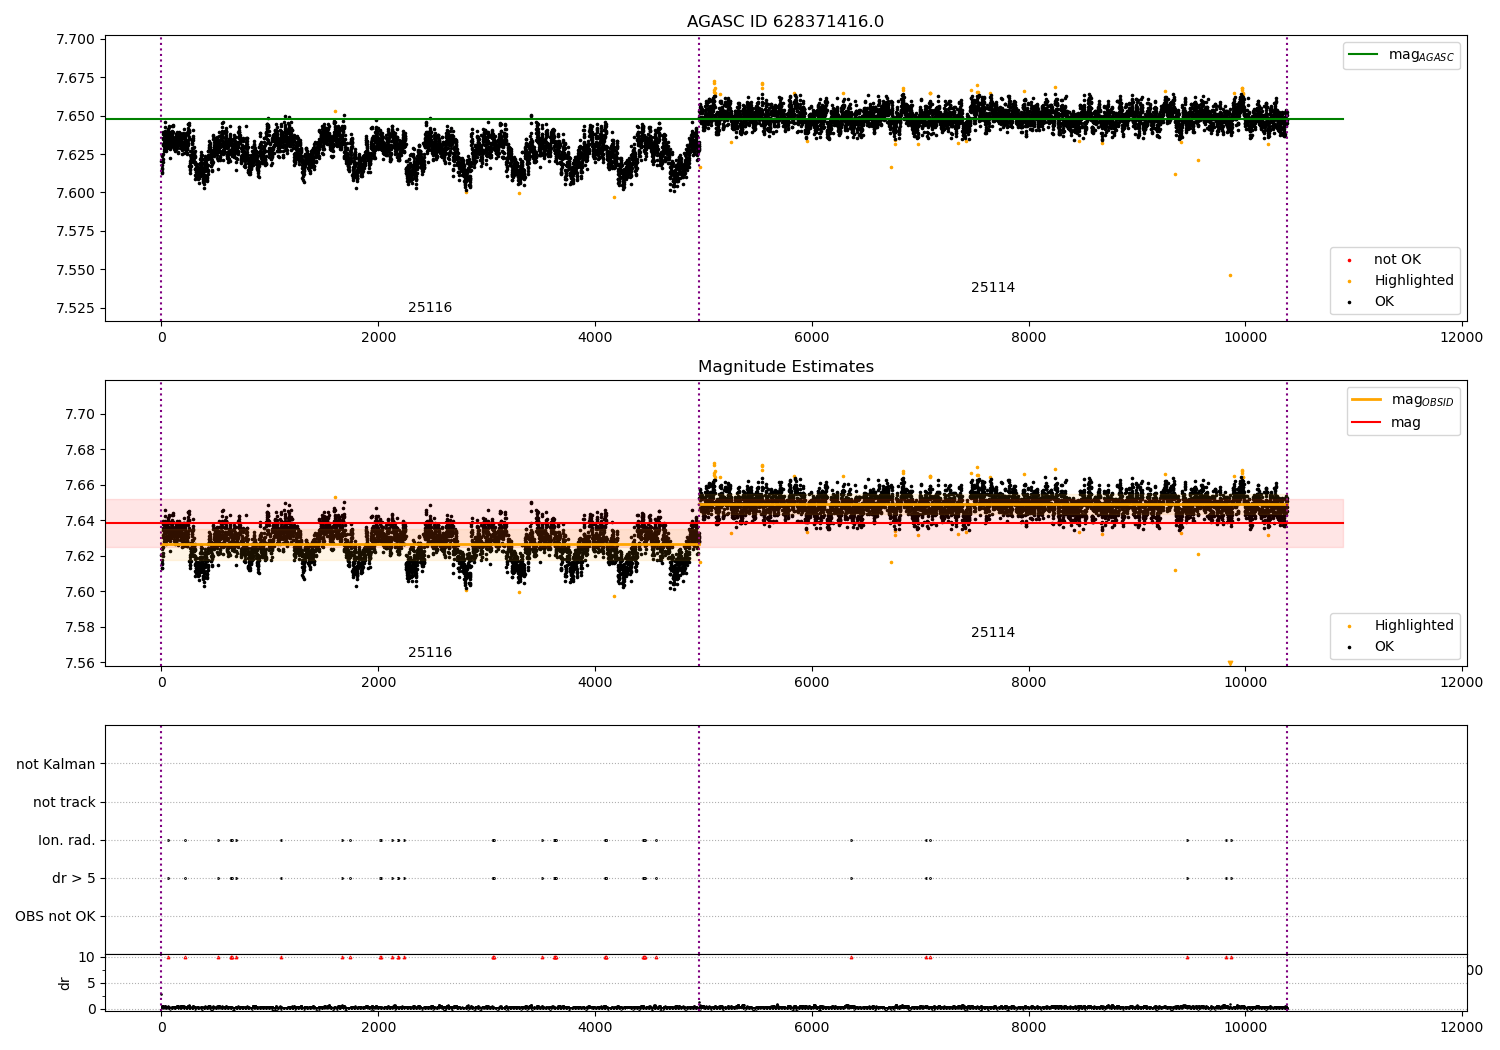
Task: Click the 7.600 y-axis tick label
Action: pyautogui.click(x=75, y=193)
